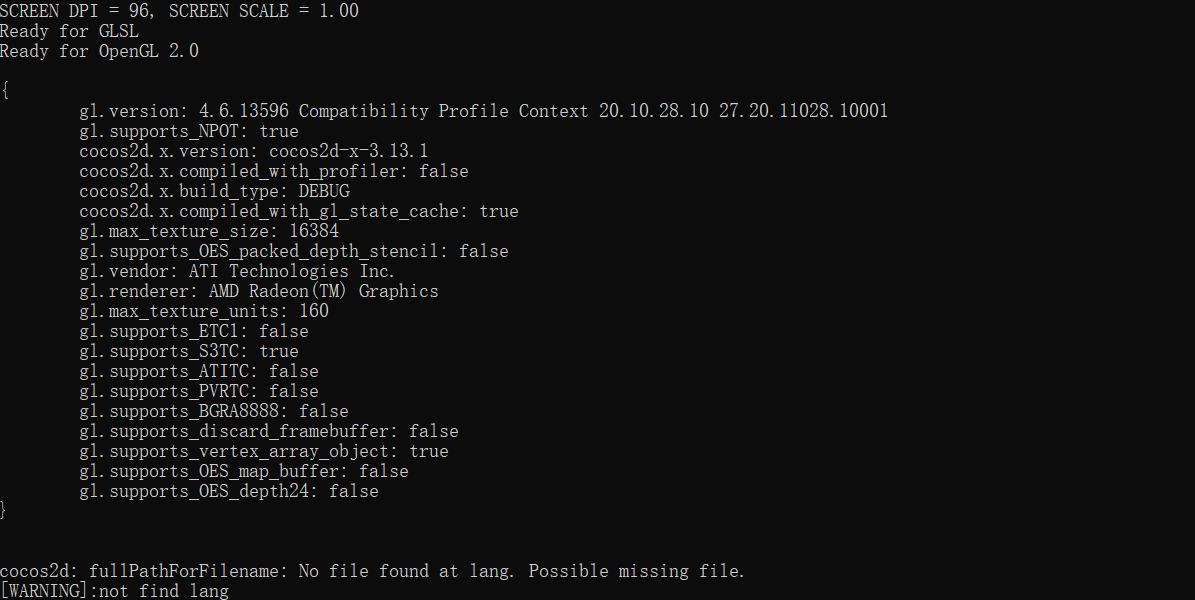Click the compiled_with_profiler line
This screenshot has width=1195, height=600.
coord(273,171)
